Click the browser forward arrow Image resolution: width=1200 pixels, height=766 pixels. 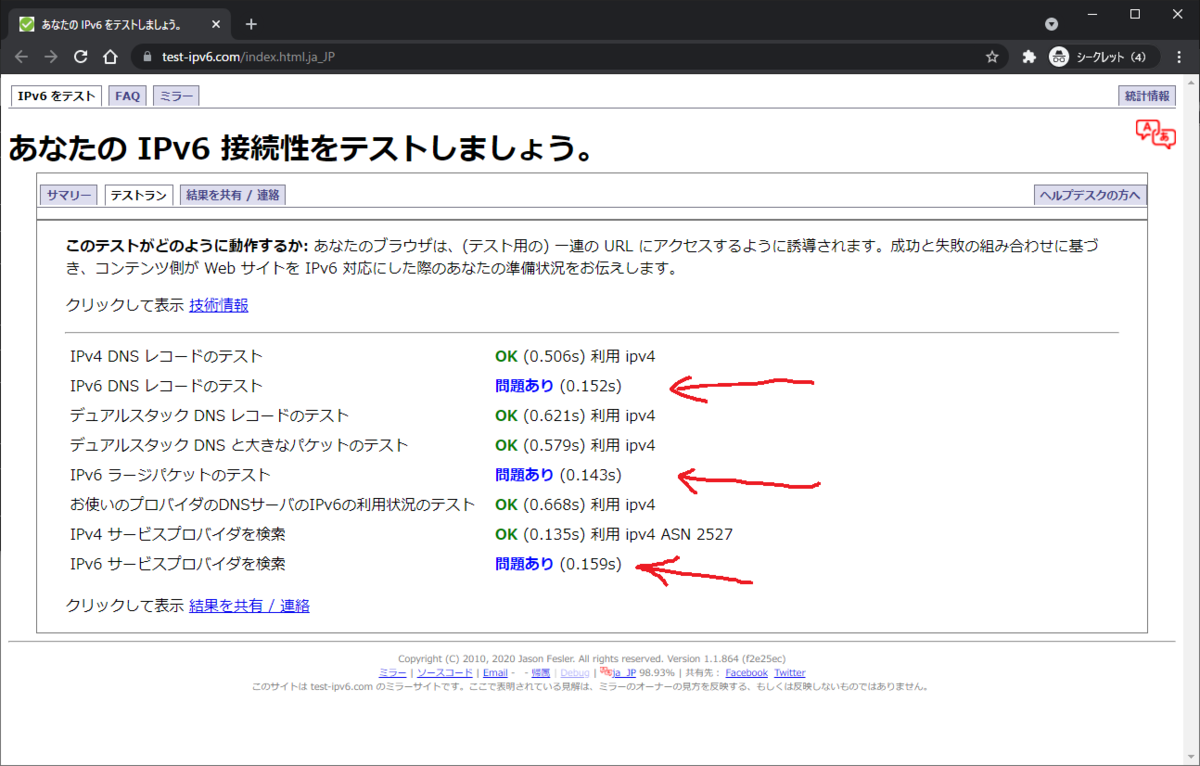pos(51,57)
